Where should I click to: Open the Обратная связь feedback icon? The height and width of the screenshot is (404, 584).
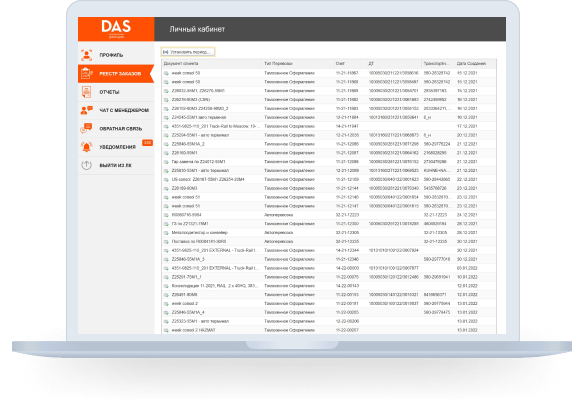pyautogui.click(x=86, y=128)
